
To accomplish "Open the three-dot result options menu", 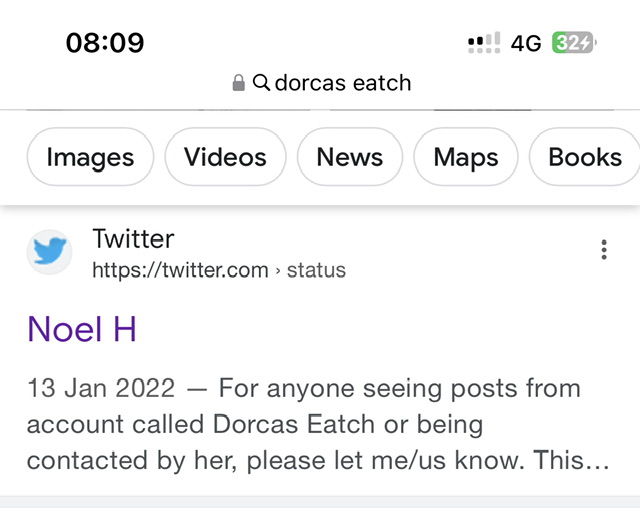I will click(604, 250).
